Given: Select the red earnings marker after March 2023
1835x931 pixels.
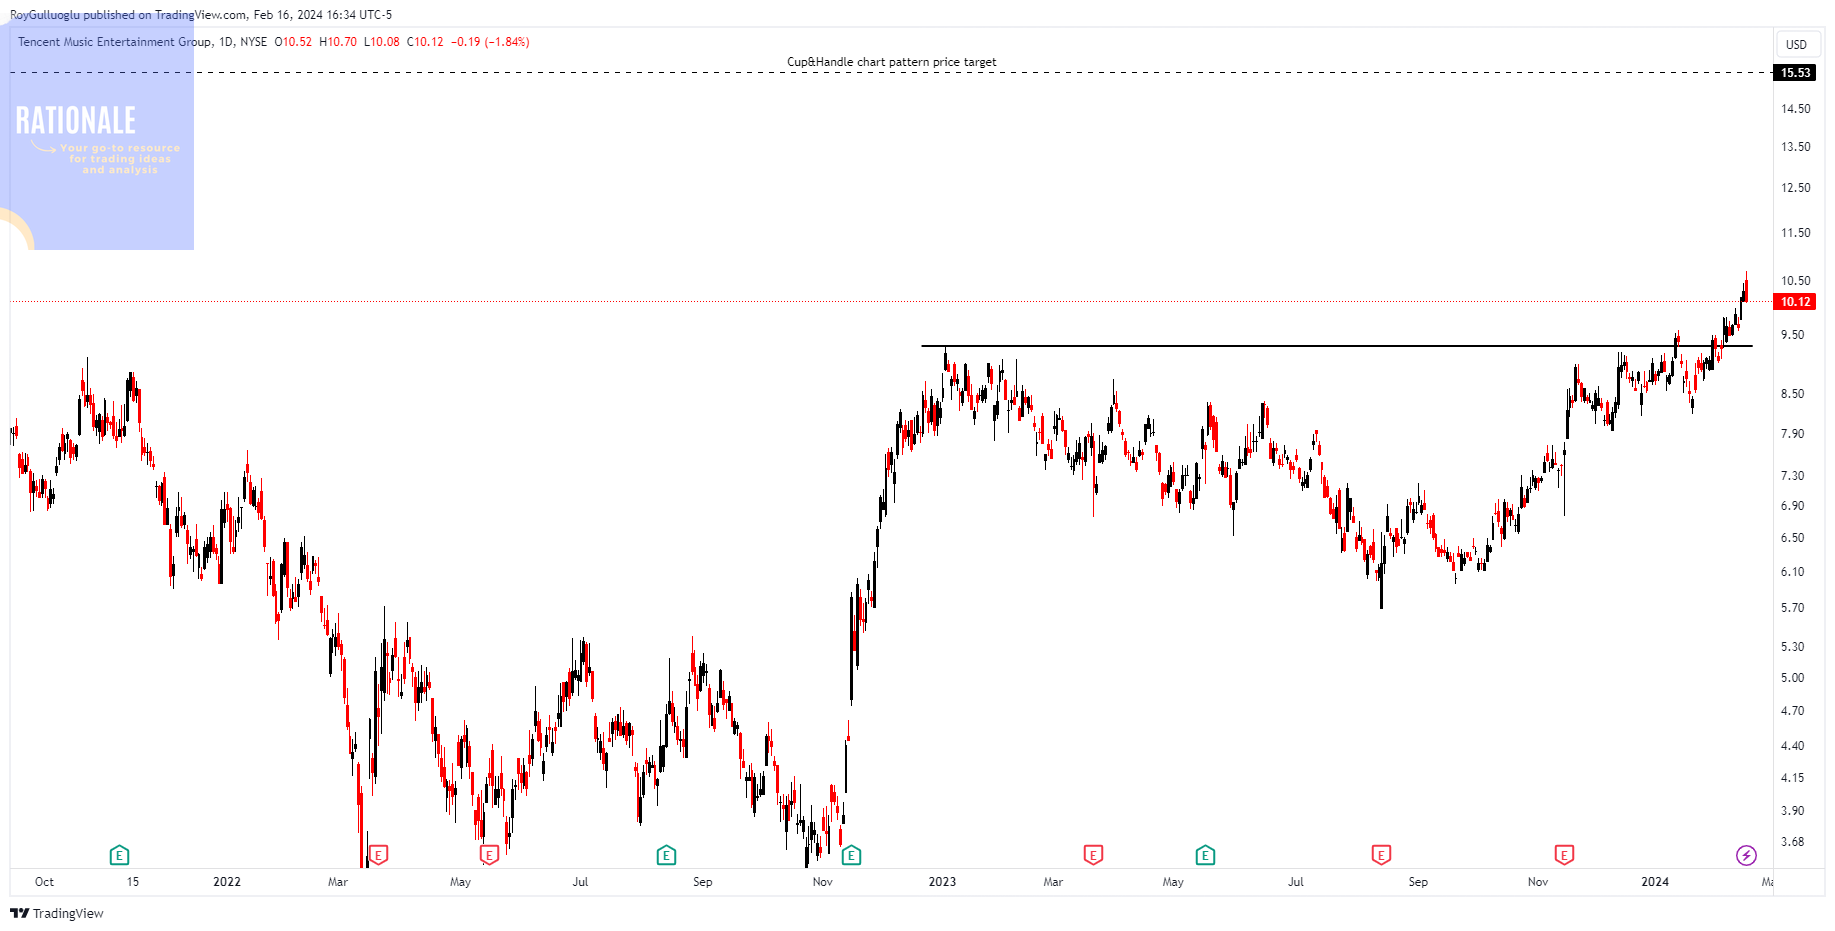Looking at the screenshot, I should [1093, 855].
